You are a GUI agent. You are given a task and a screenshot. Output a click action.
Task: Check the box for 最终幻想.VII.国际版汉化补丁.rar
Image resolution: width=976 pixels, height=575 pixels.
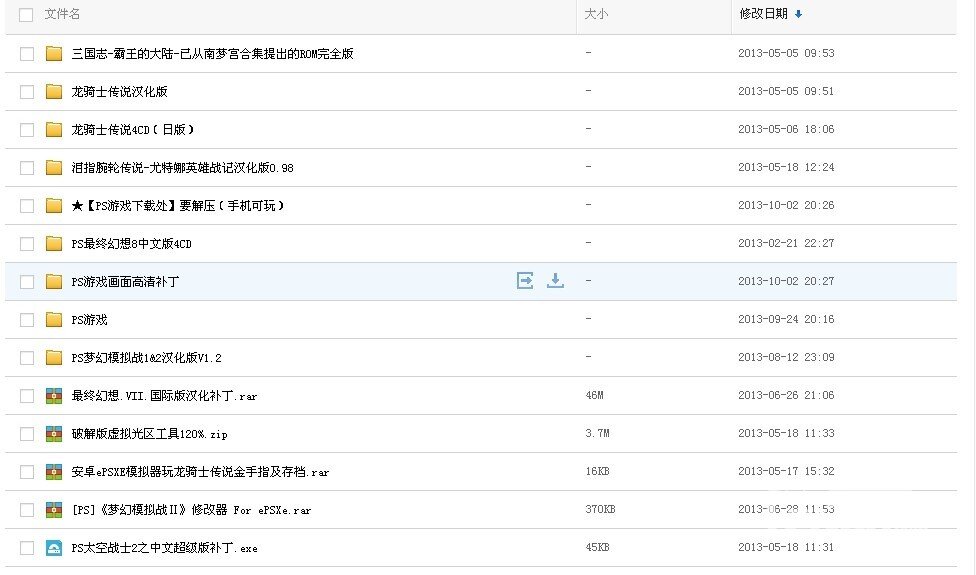27,396
